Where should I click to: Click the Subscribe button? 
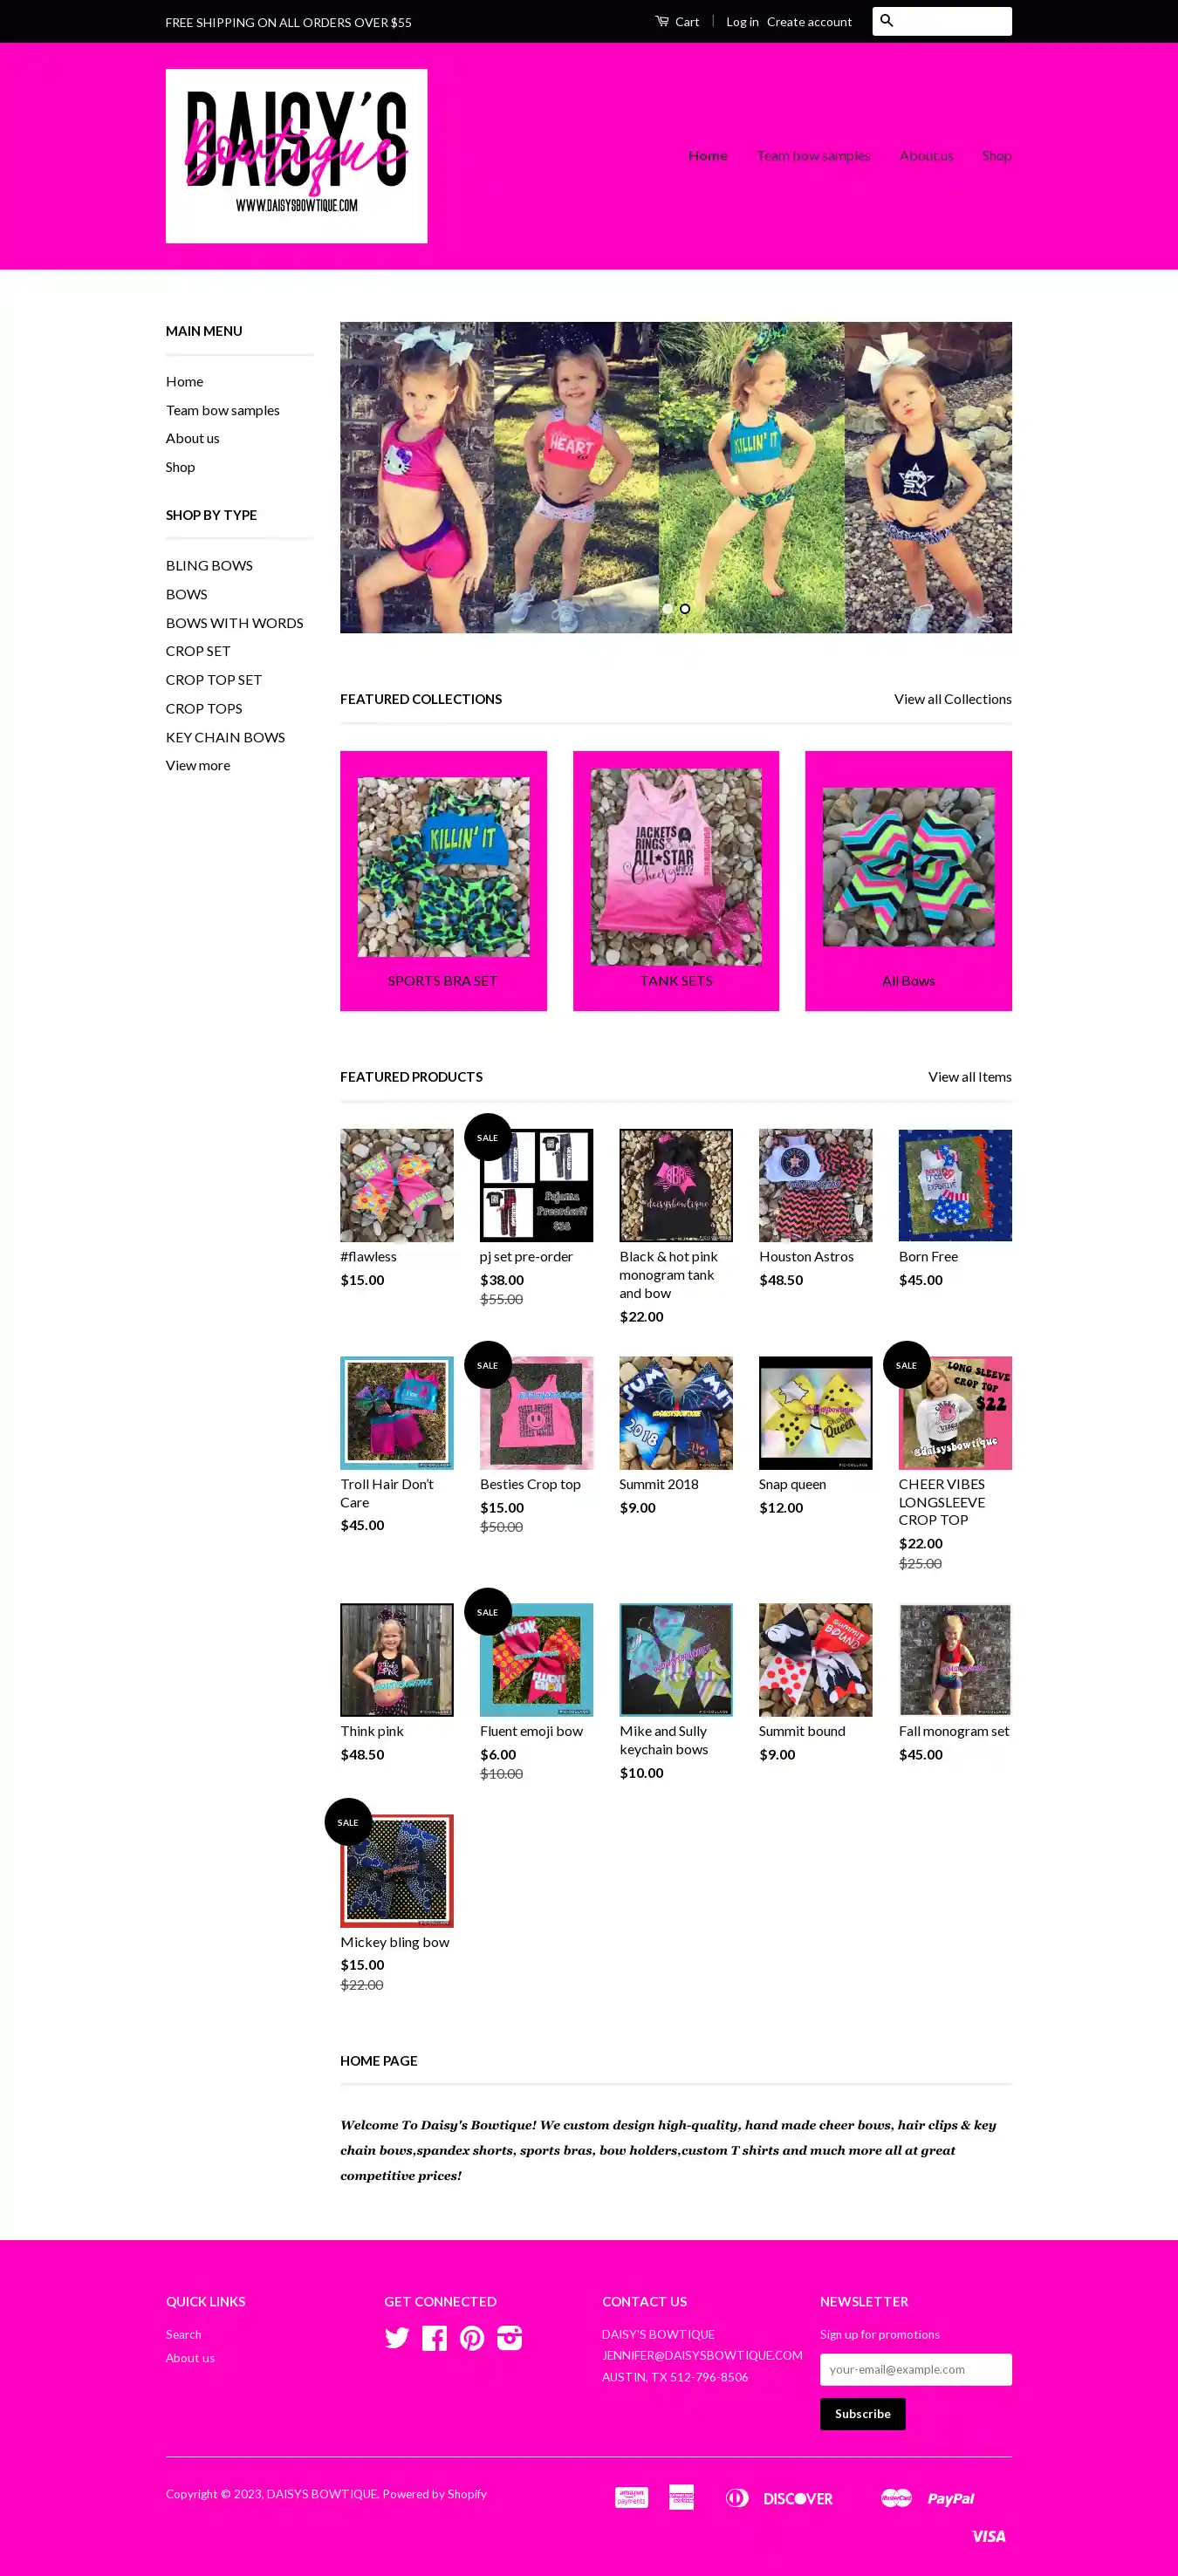click(x=863, y=2414)
